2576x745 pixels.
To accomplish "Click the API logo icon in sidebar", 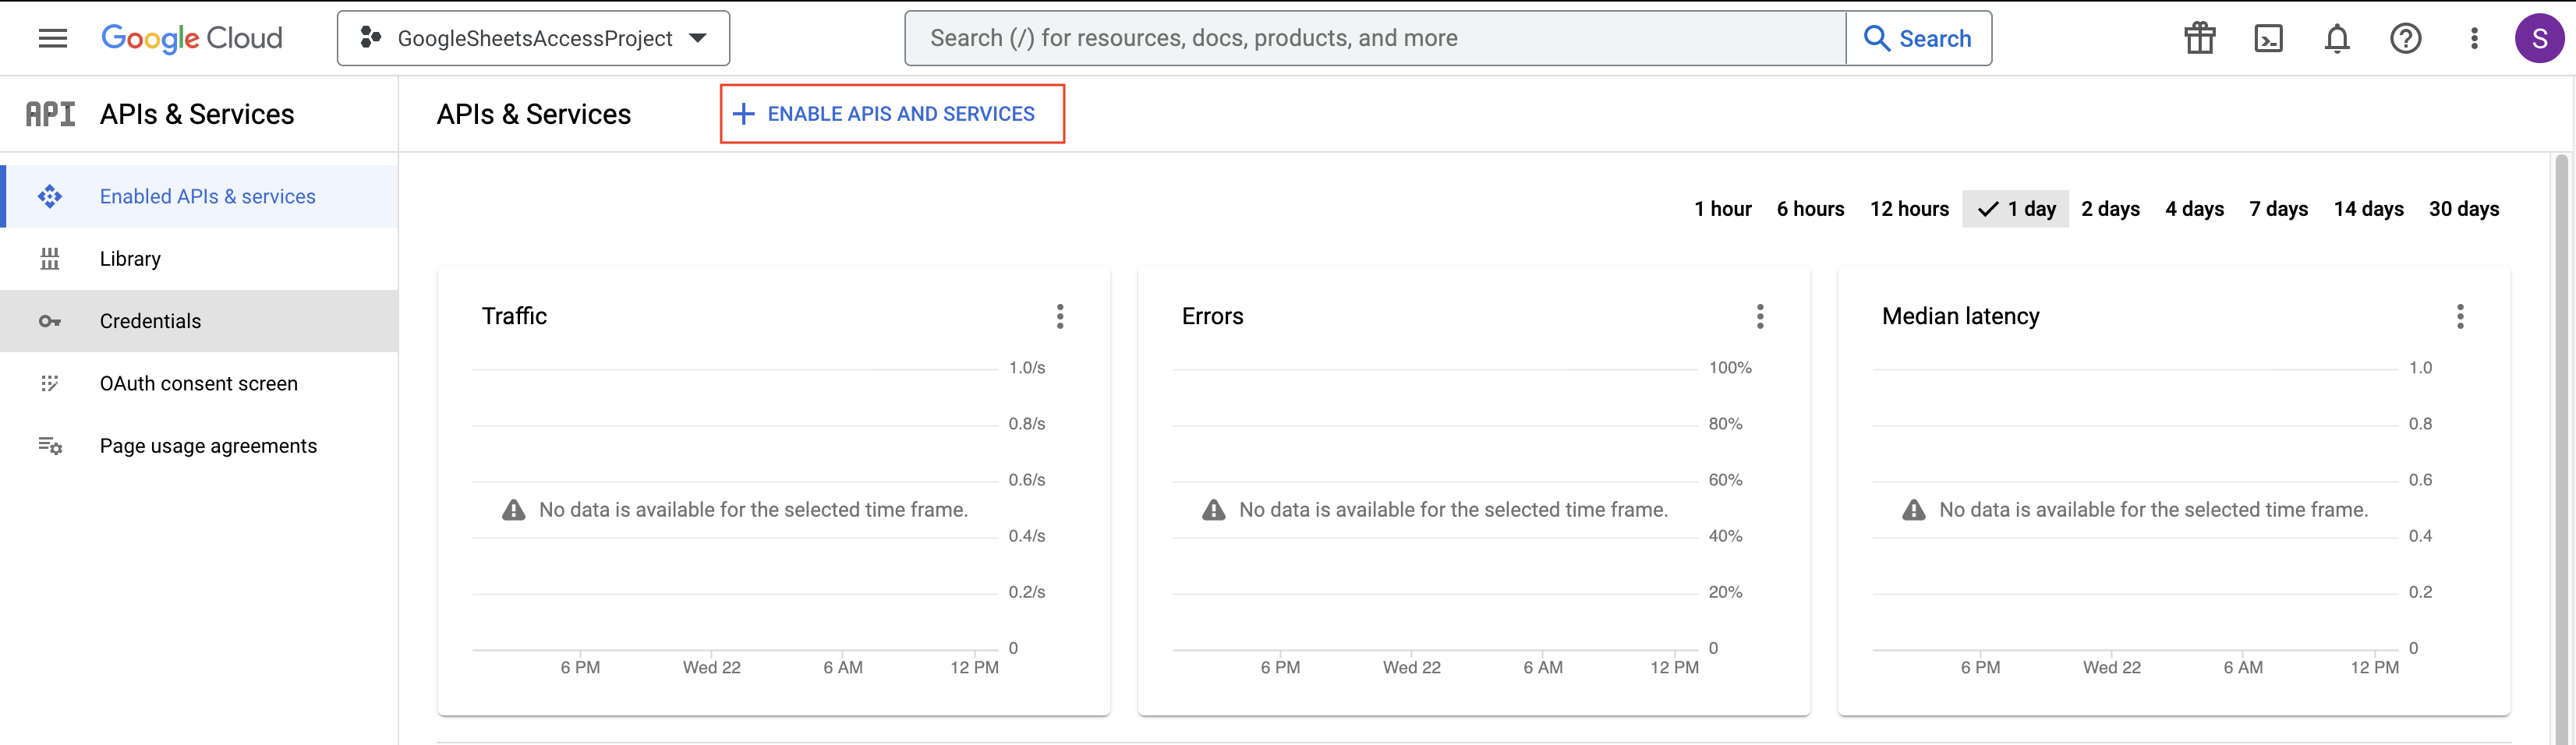I will 50,114.
